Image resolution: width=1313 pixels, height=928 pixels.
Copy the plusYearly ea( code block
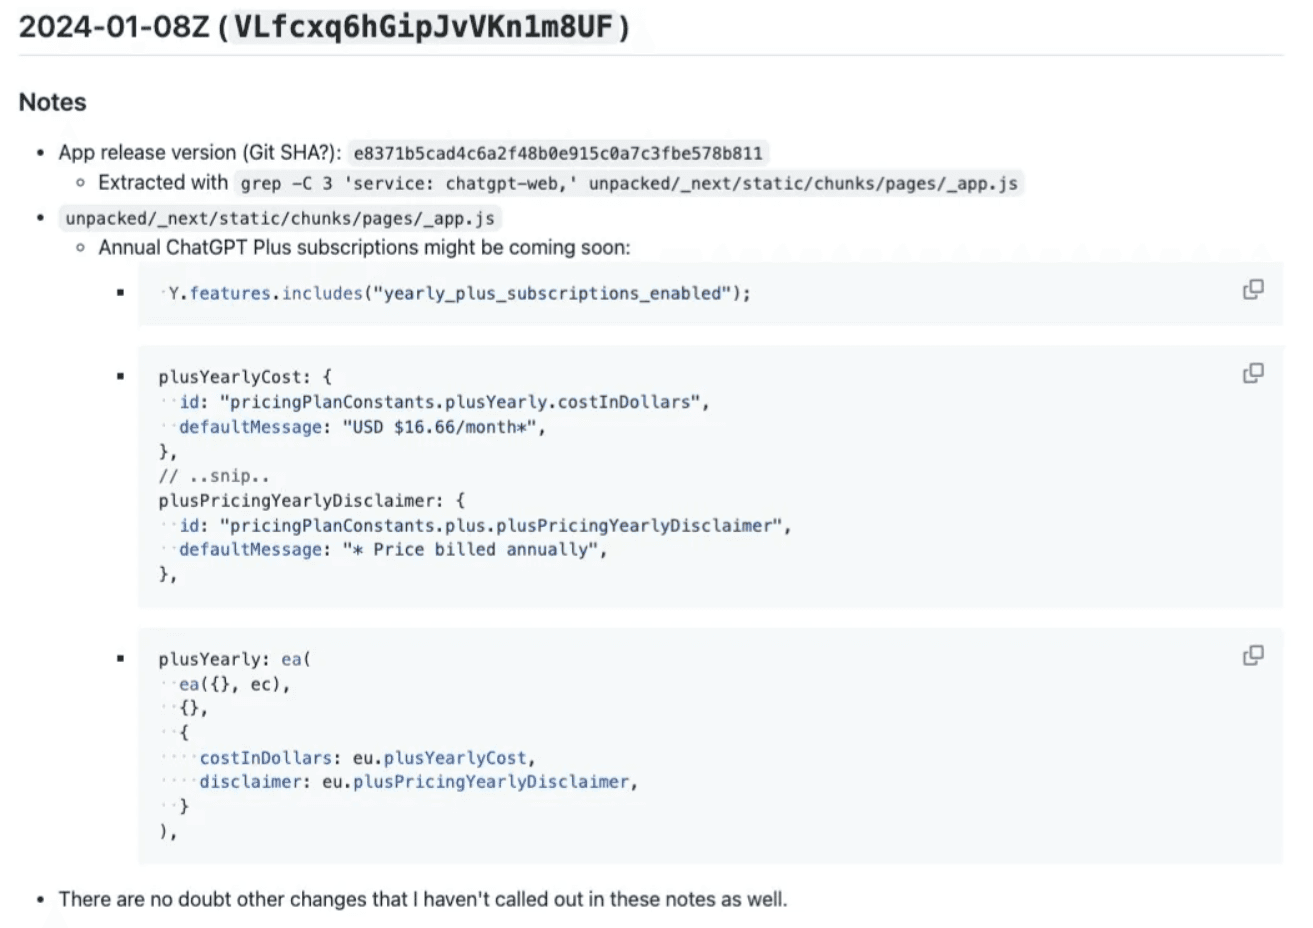(1252, 656)
